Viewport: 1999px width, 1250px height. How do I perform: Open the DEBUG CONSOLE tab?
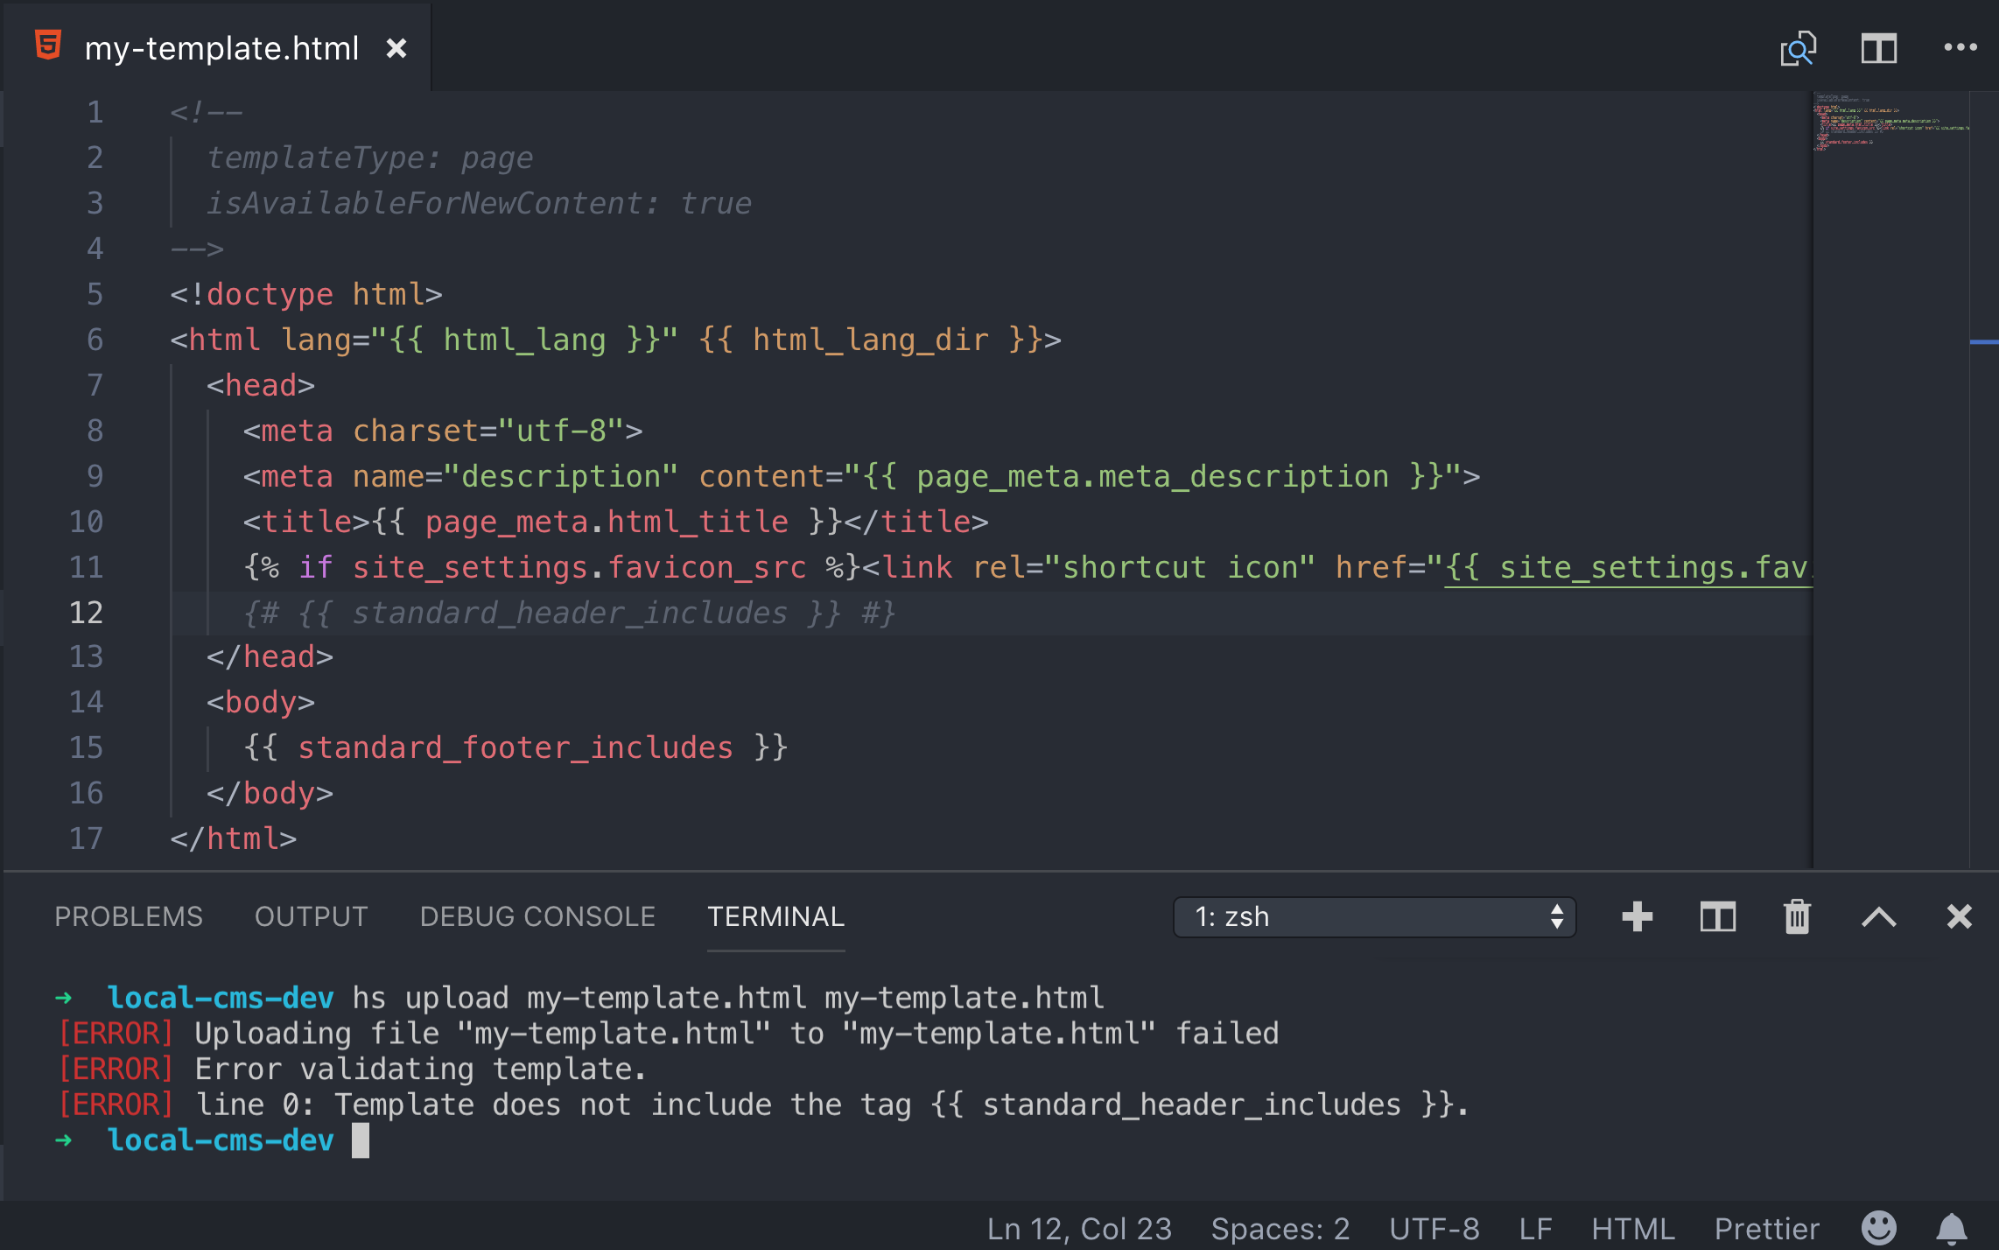(x=537, y=916)
